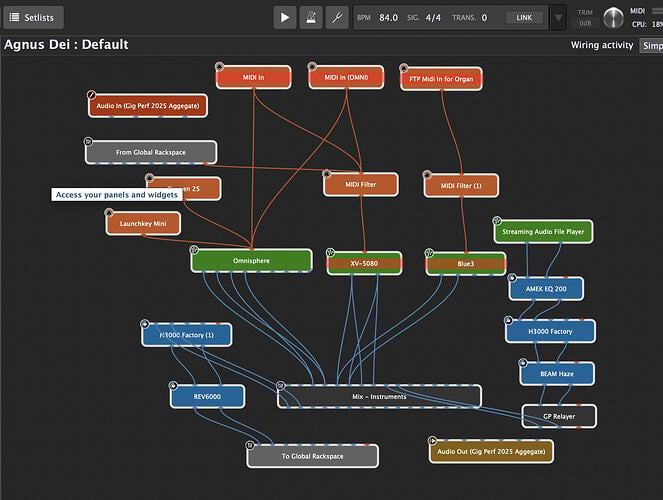The image size is (663, 500).
Task: Click the H3000 Factory (1) corner icon
Action: [x=145, y=324]
